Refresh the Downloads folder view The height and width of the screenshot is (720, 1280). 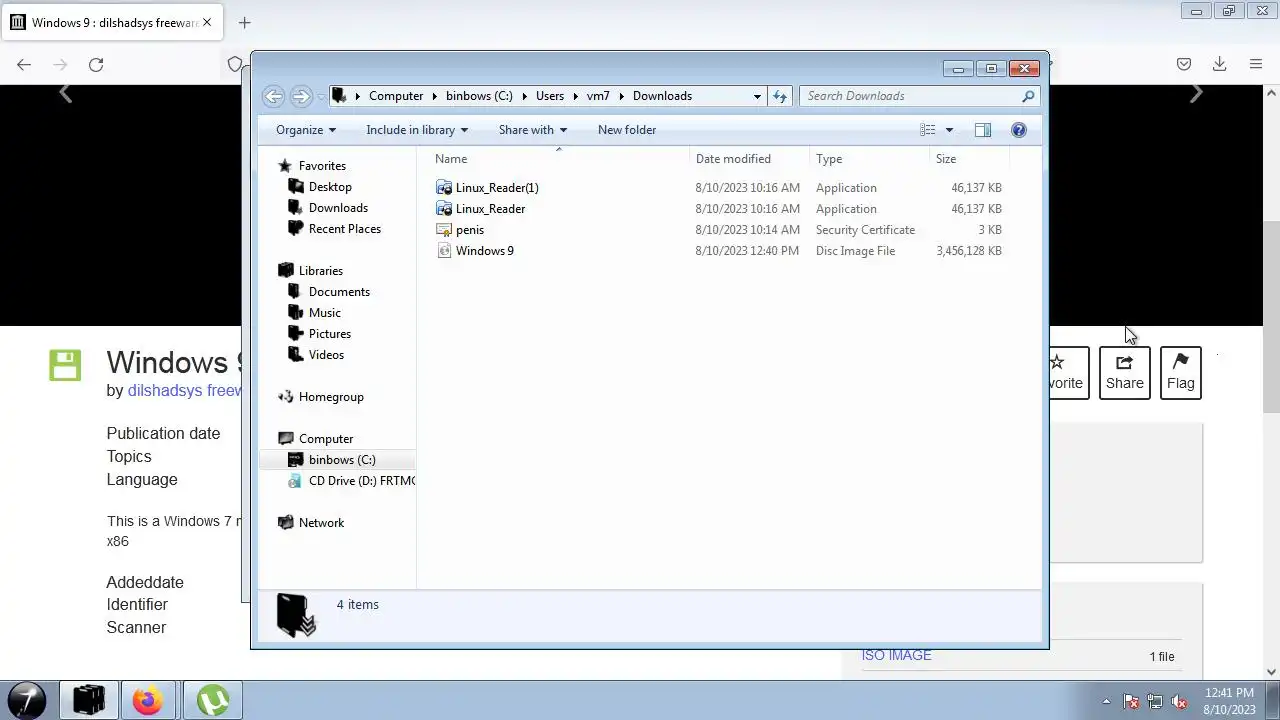tap(780, 96)
